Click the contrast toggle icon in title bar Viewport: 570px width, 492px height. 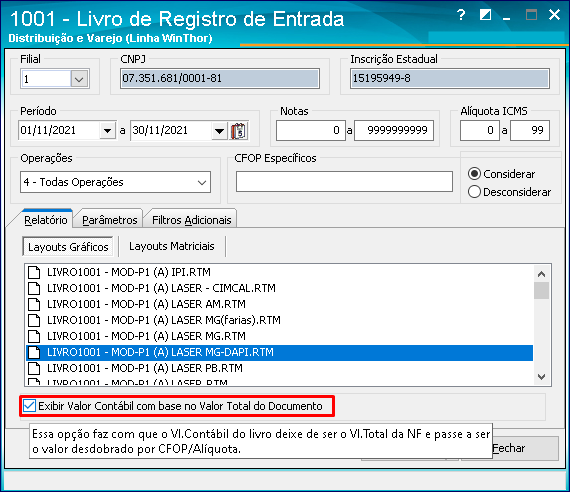[x=485, y=15]
